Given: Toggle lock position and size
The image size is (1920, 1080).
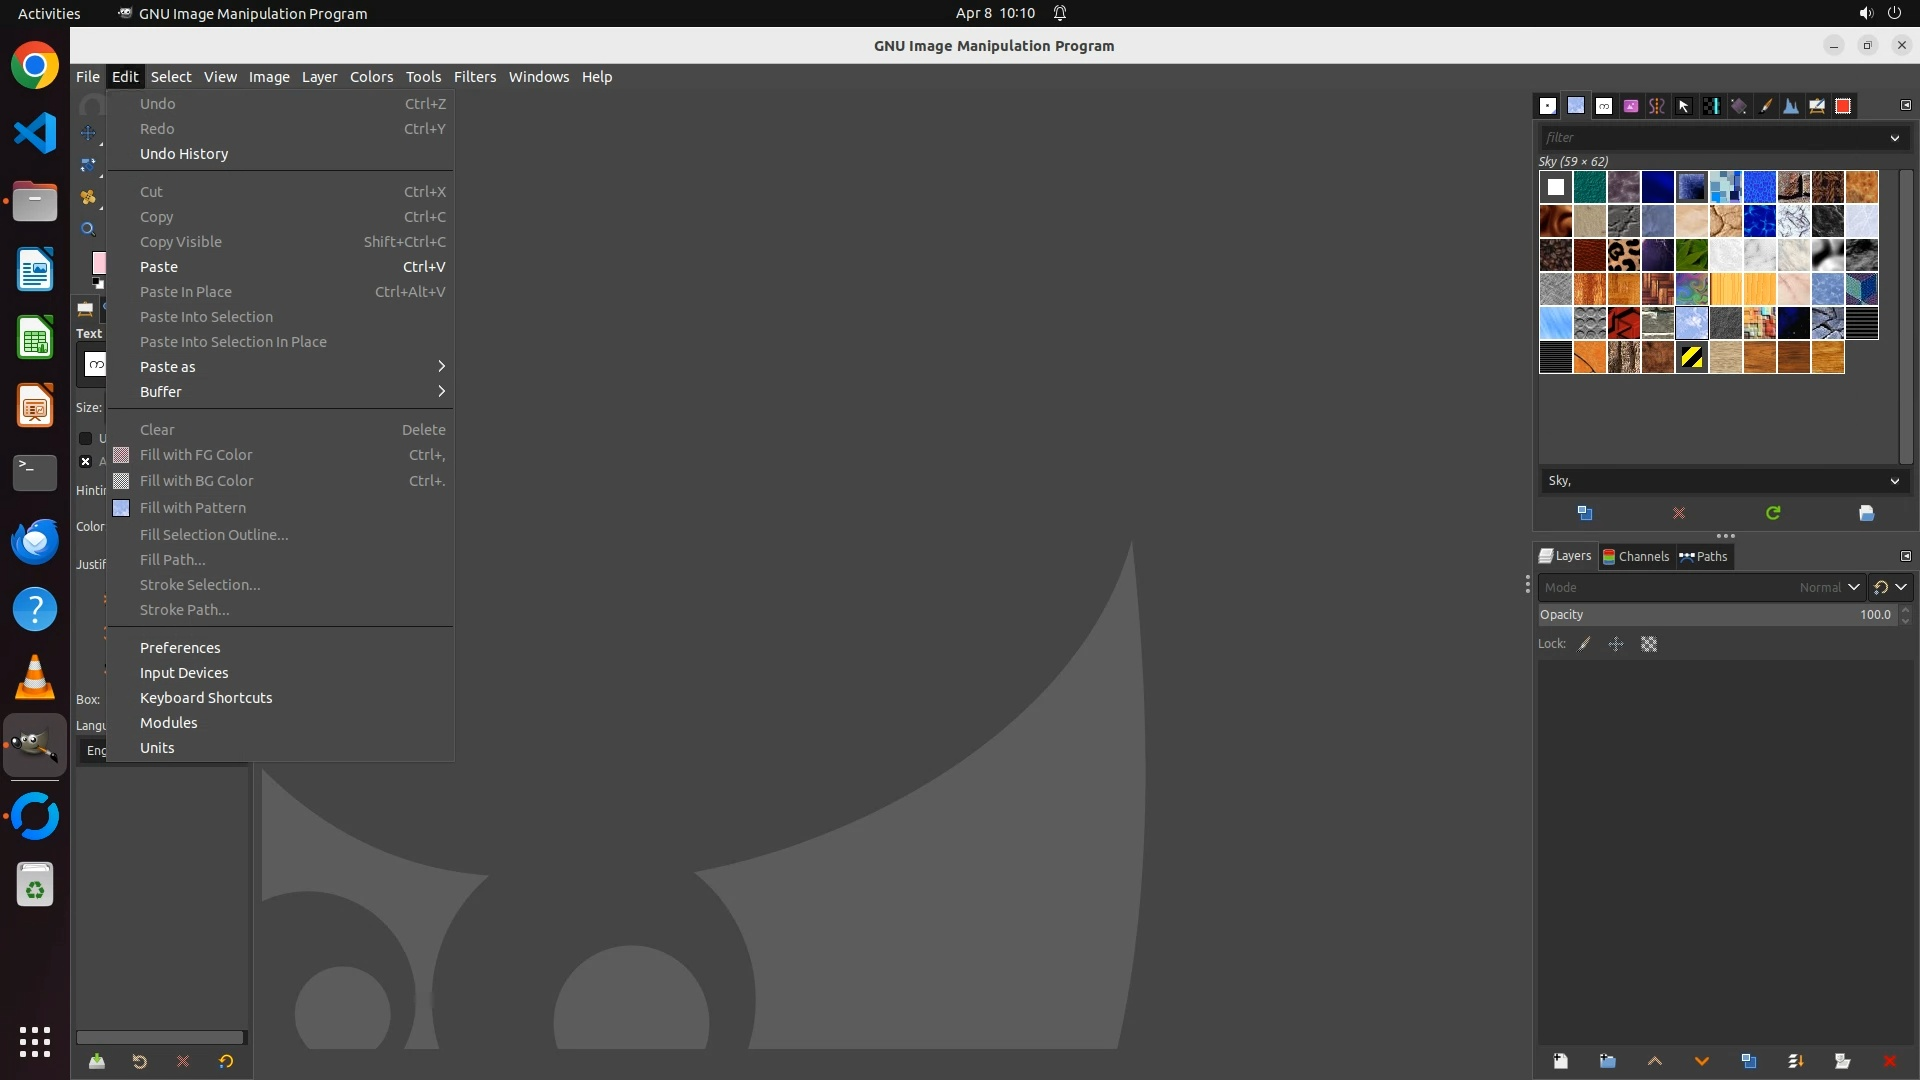Looking at the screenshot, I should (1616, 644).
